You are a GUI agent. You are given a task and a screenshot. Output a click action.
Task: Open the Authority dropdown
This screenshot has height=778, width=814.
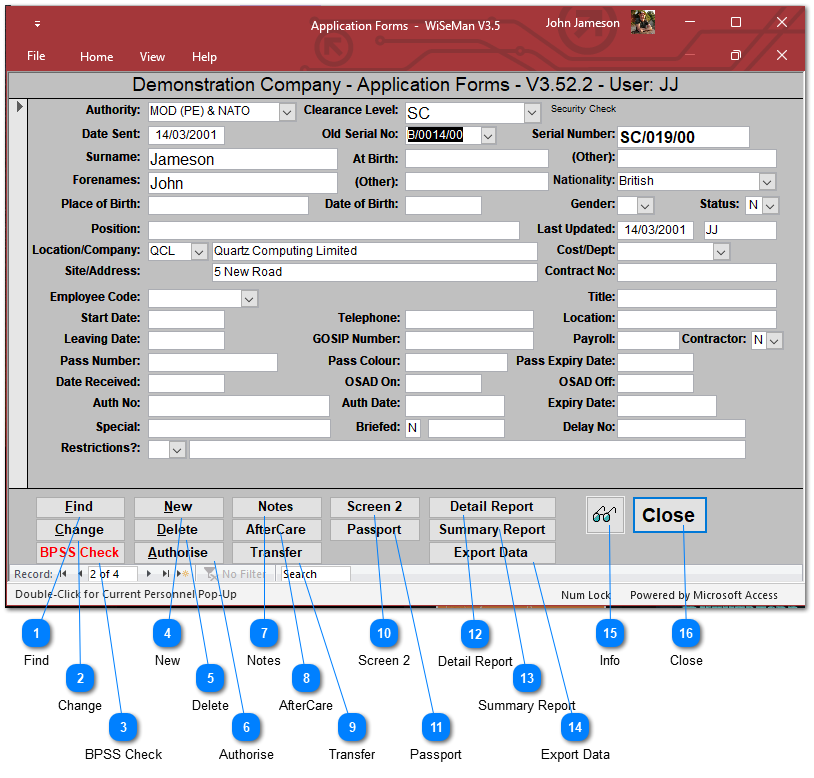[x=287, y=112]
